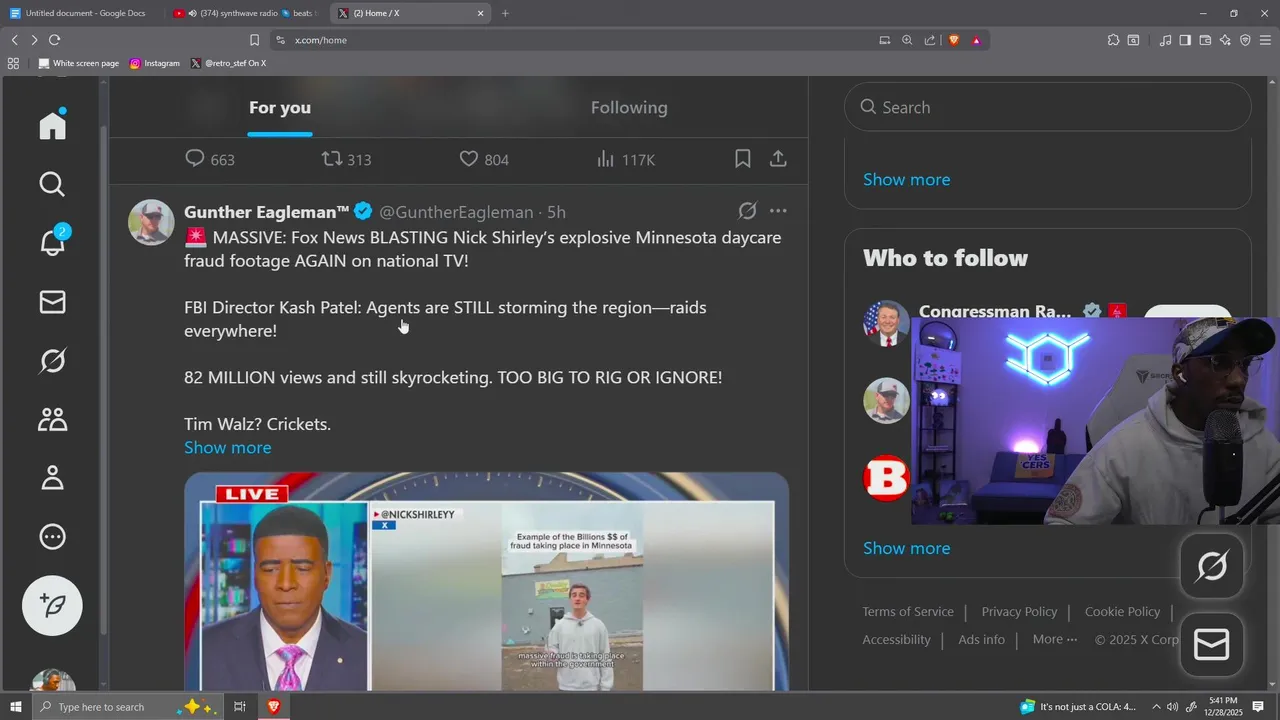Open extensions puzzle icon in Brave toolbar
Screen dimensions: 1280x720
(x=1113, y=40)
